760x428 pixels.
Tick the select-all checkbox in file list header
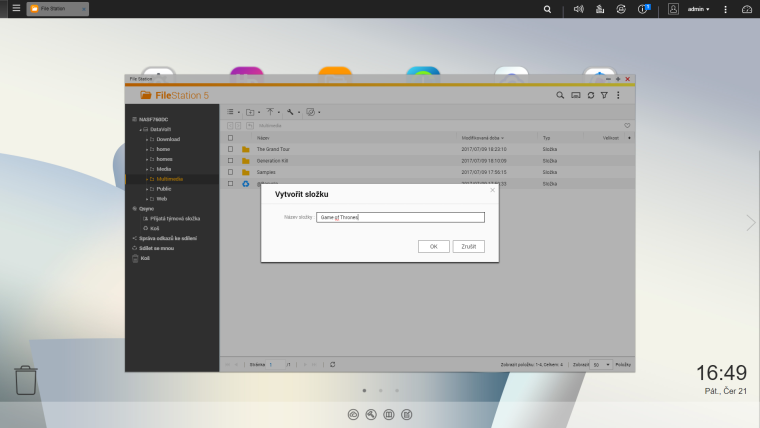pyautogui.click(x=231, y=138)
